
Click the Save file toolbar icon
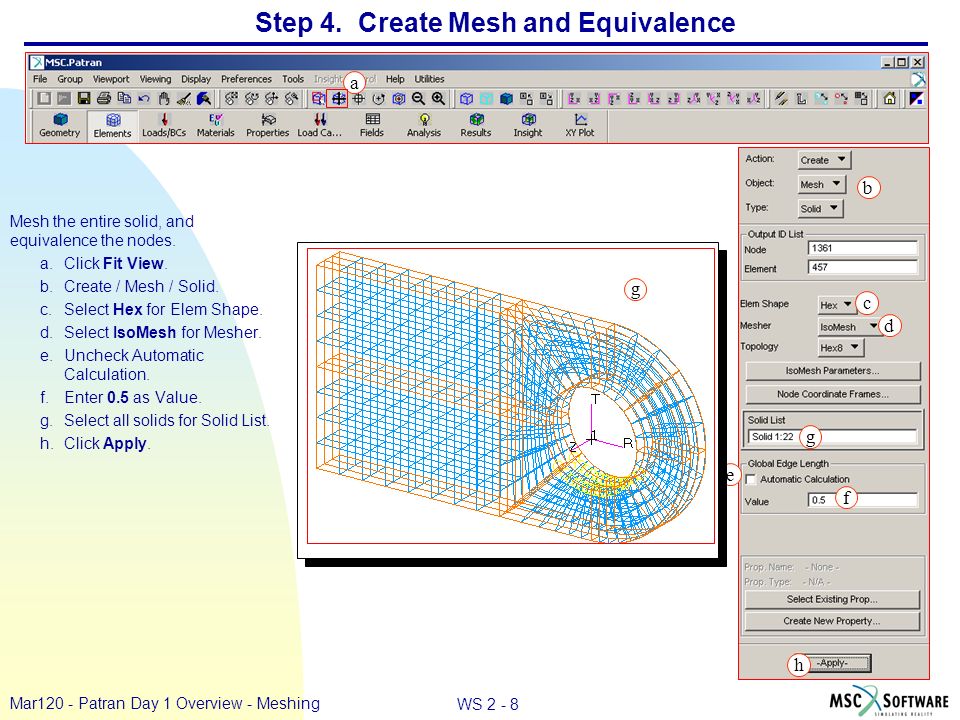(84, 98)
